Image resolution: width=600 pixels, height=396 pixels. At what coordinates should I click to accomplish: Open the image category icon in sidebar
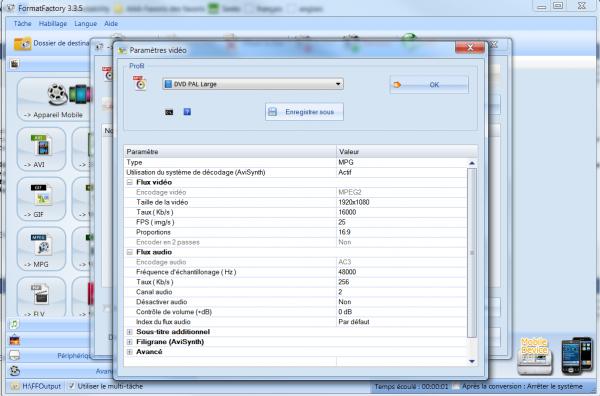click(15, 340)
